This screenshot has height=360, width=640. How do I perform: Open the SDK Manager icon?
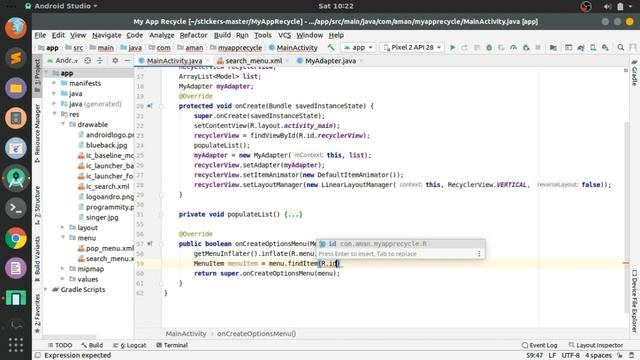[x=605, y=48]
